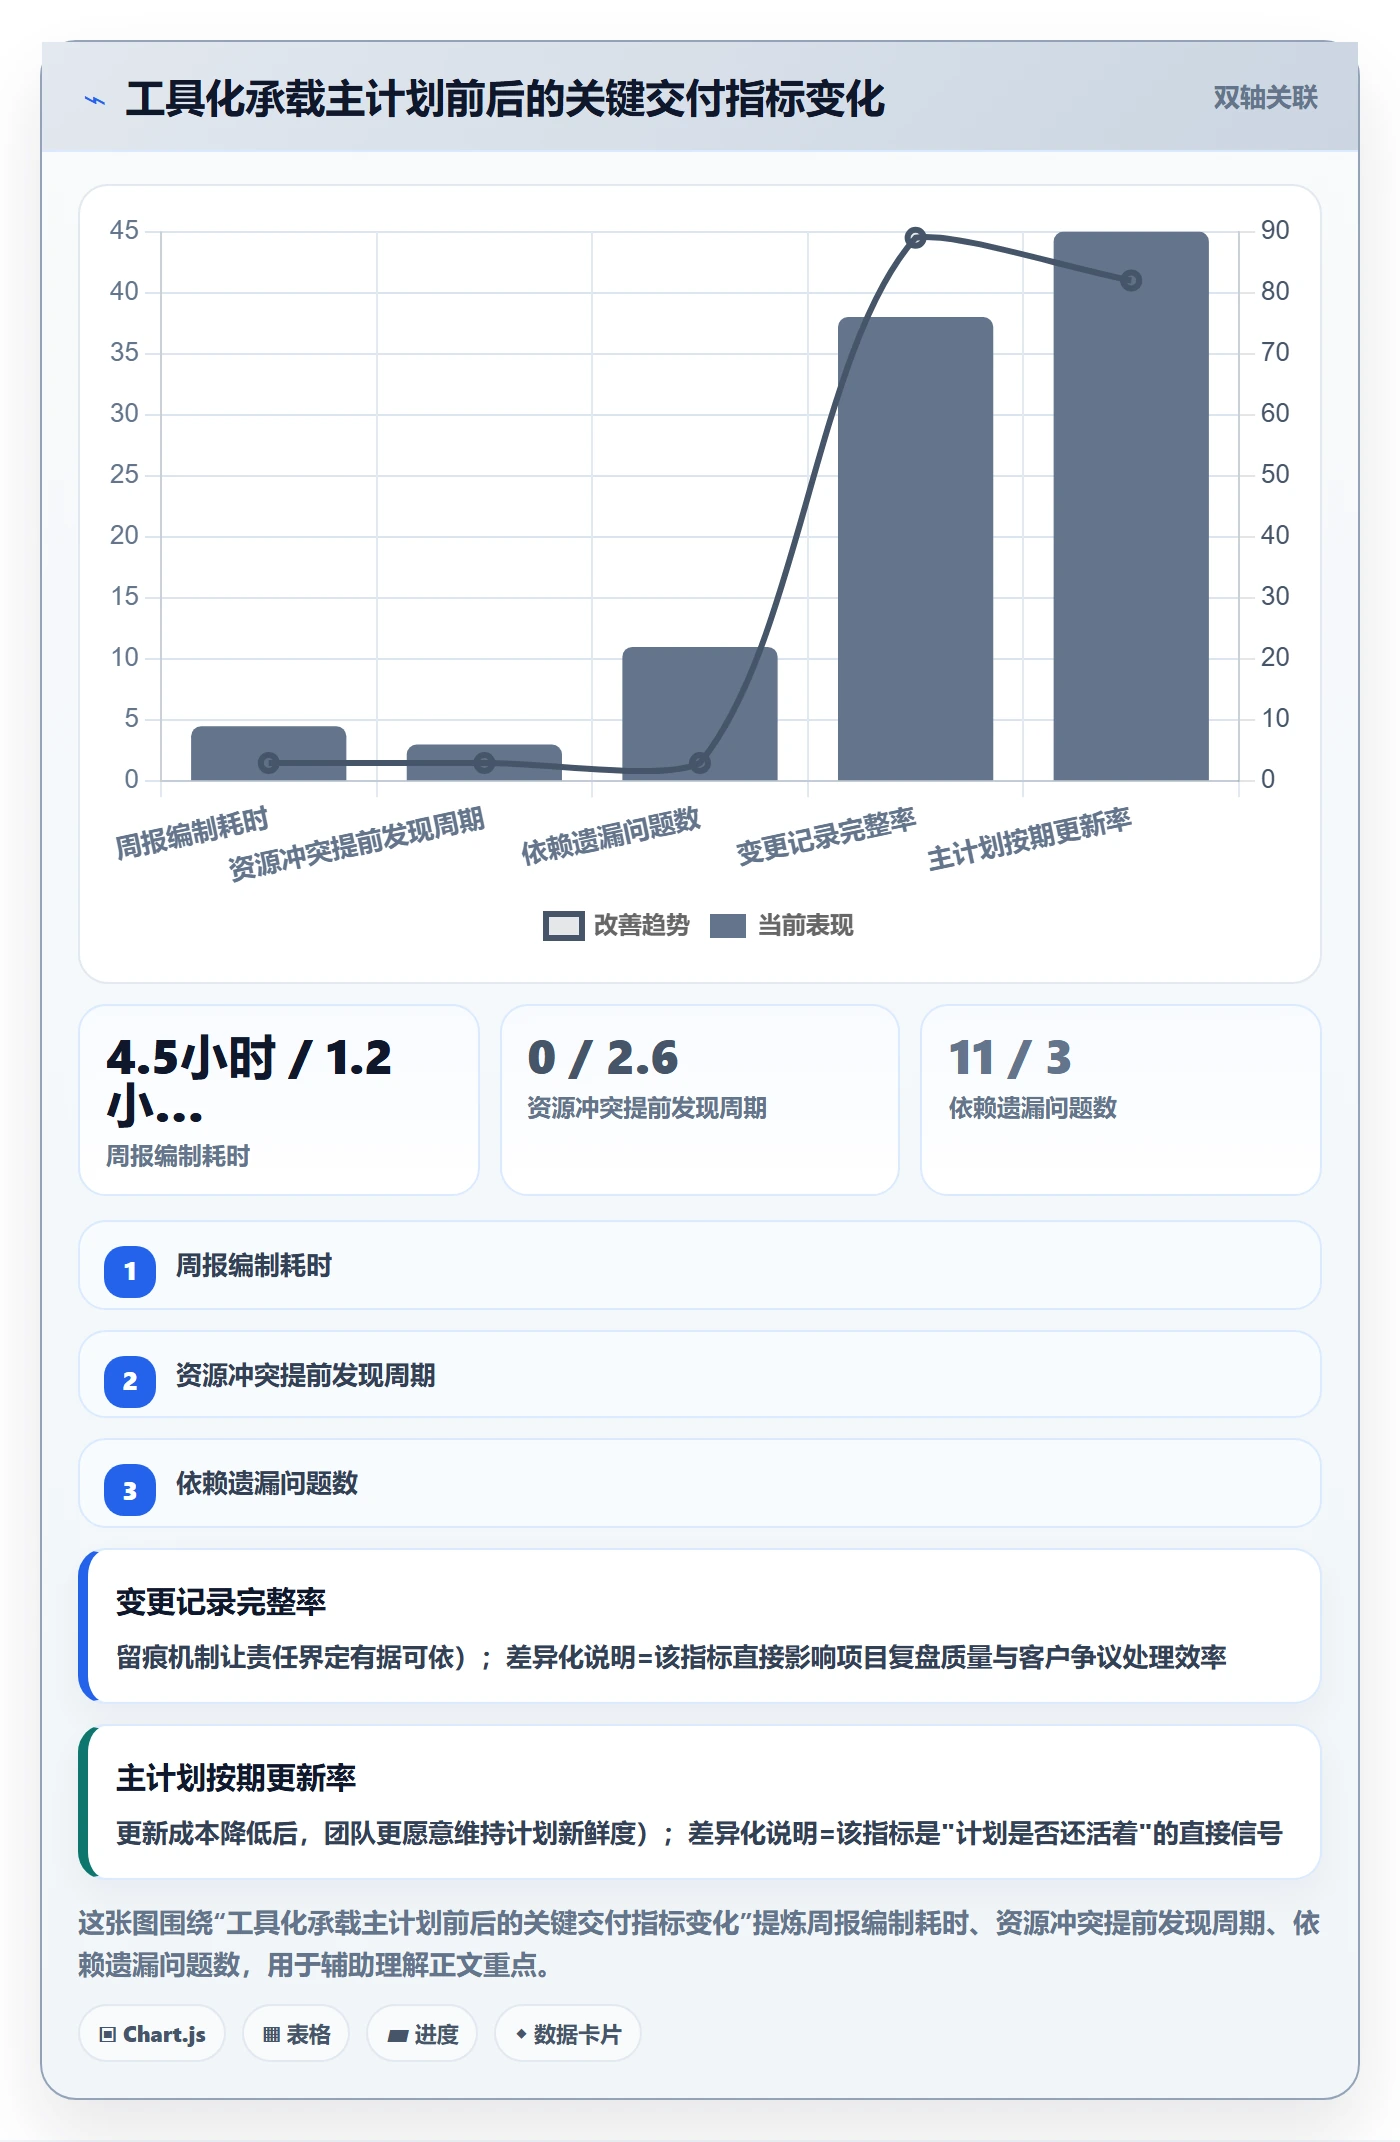This screenshot has height=2142, width=1400.
Task: Toggle the 改善趋势 legend item
Action: click(x=616, y=925)
